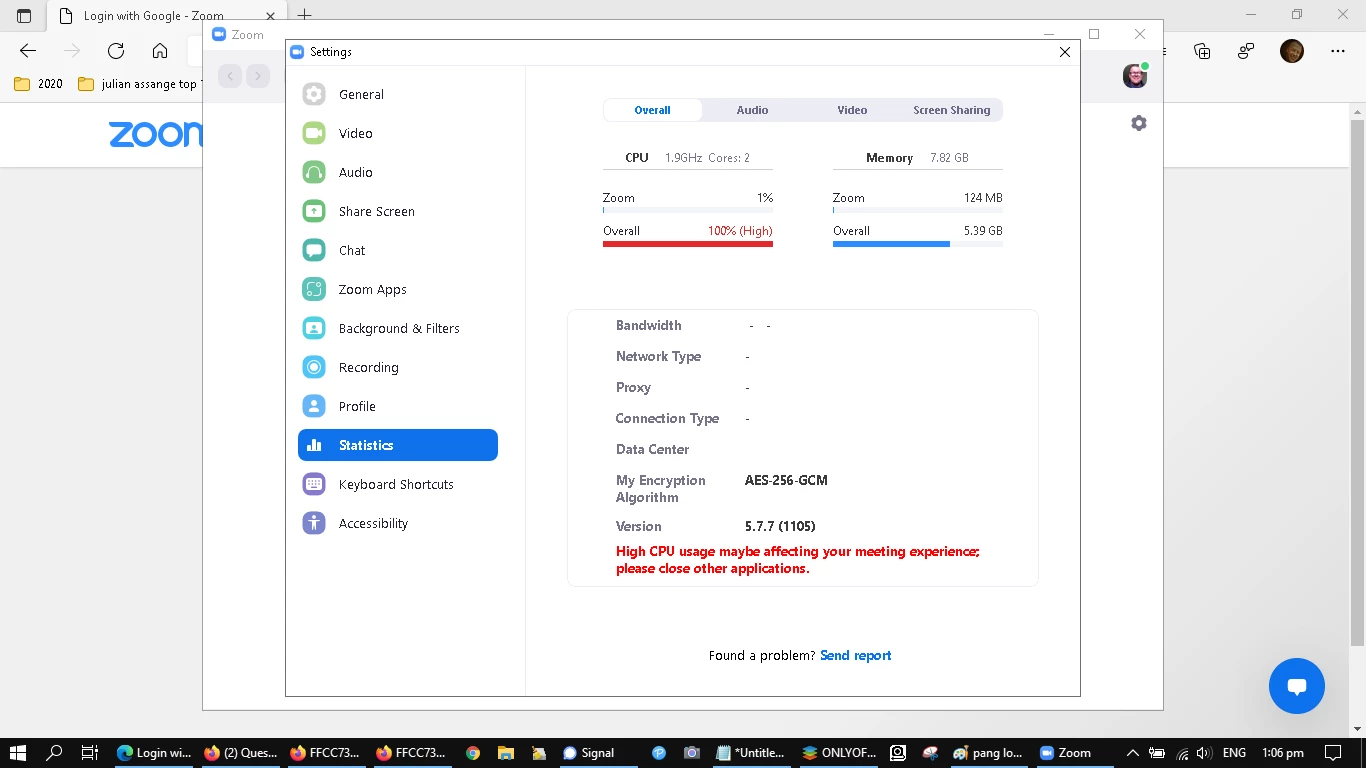Click the red Overall CPU usage bar
1366x768 pixels.
pyautogui.click(x=688, y=243)
